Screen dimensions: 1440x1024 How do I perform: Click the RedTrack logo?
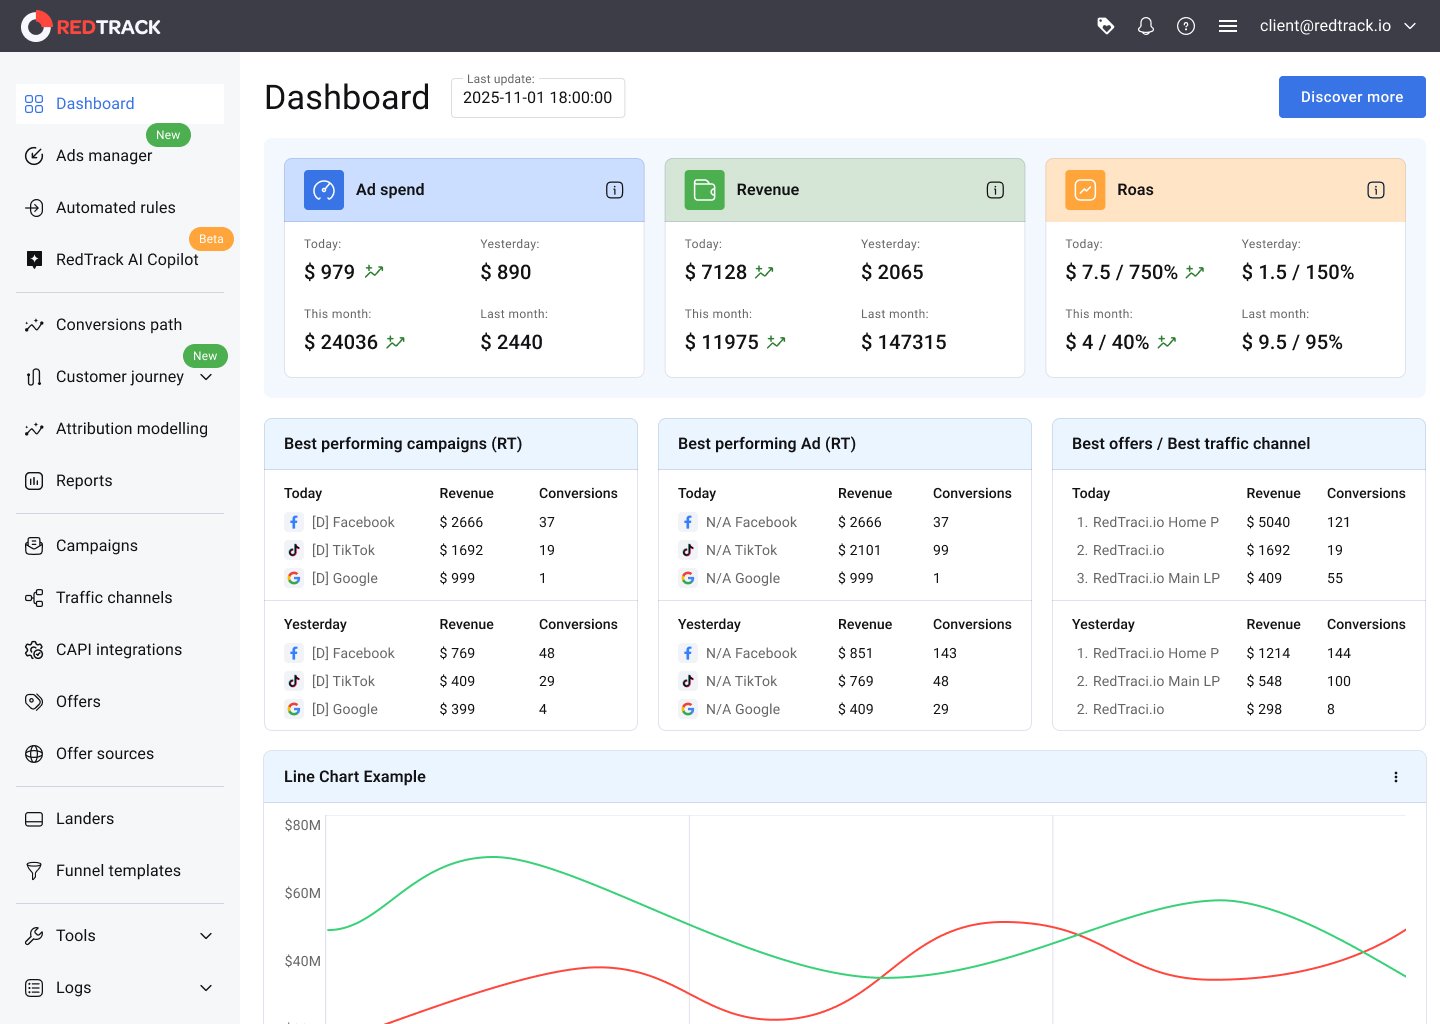pyautogui.click(x=91, y=26)
